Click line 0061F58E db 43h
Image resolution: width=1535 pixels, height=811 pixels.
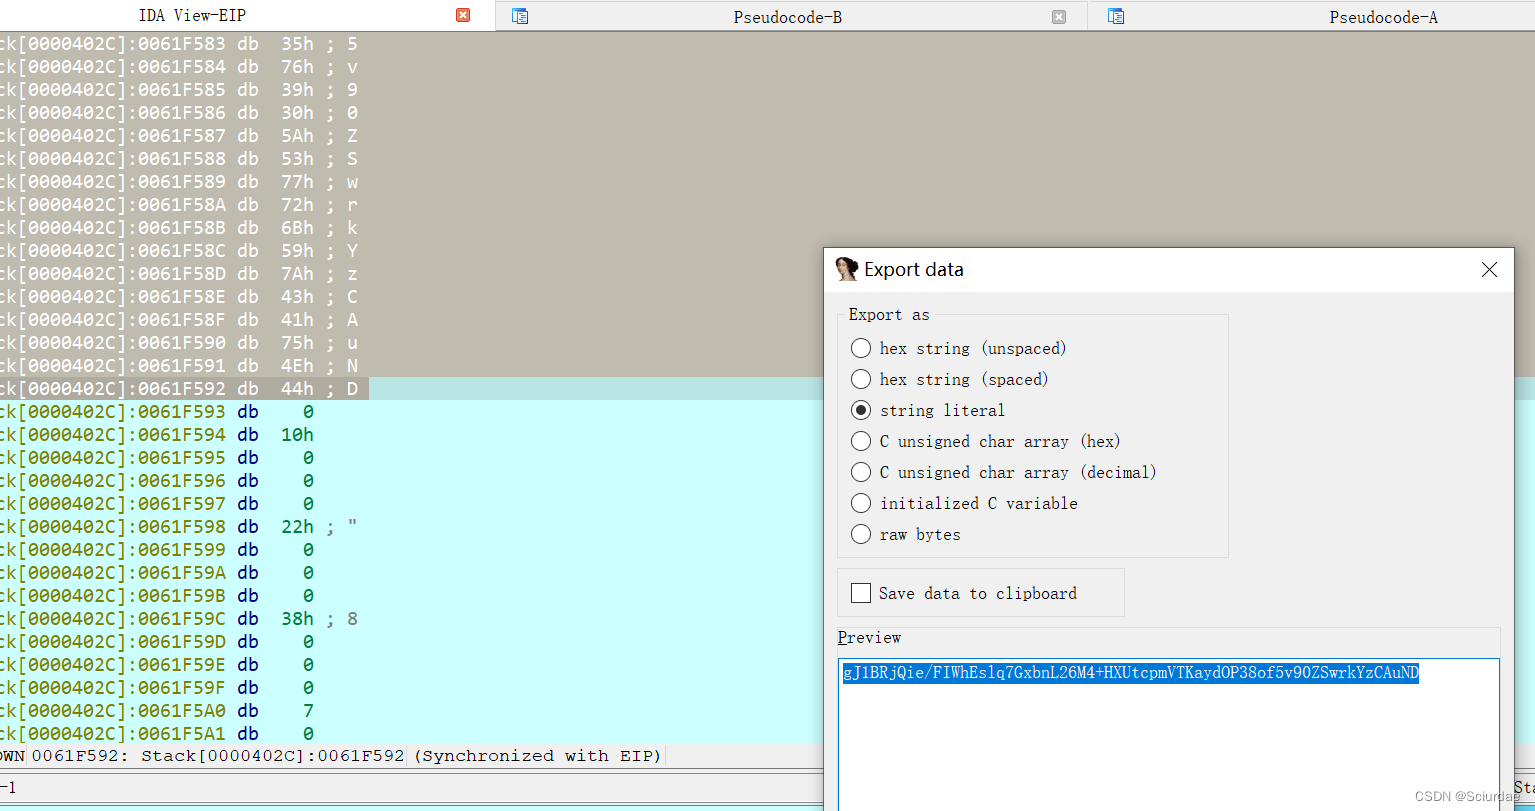click(179, 297)
